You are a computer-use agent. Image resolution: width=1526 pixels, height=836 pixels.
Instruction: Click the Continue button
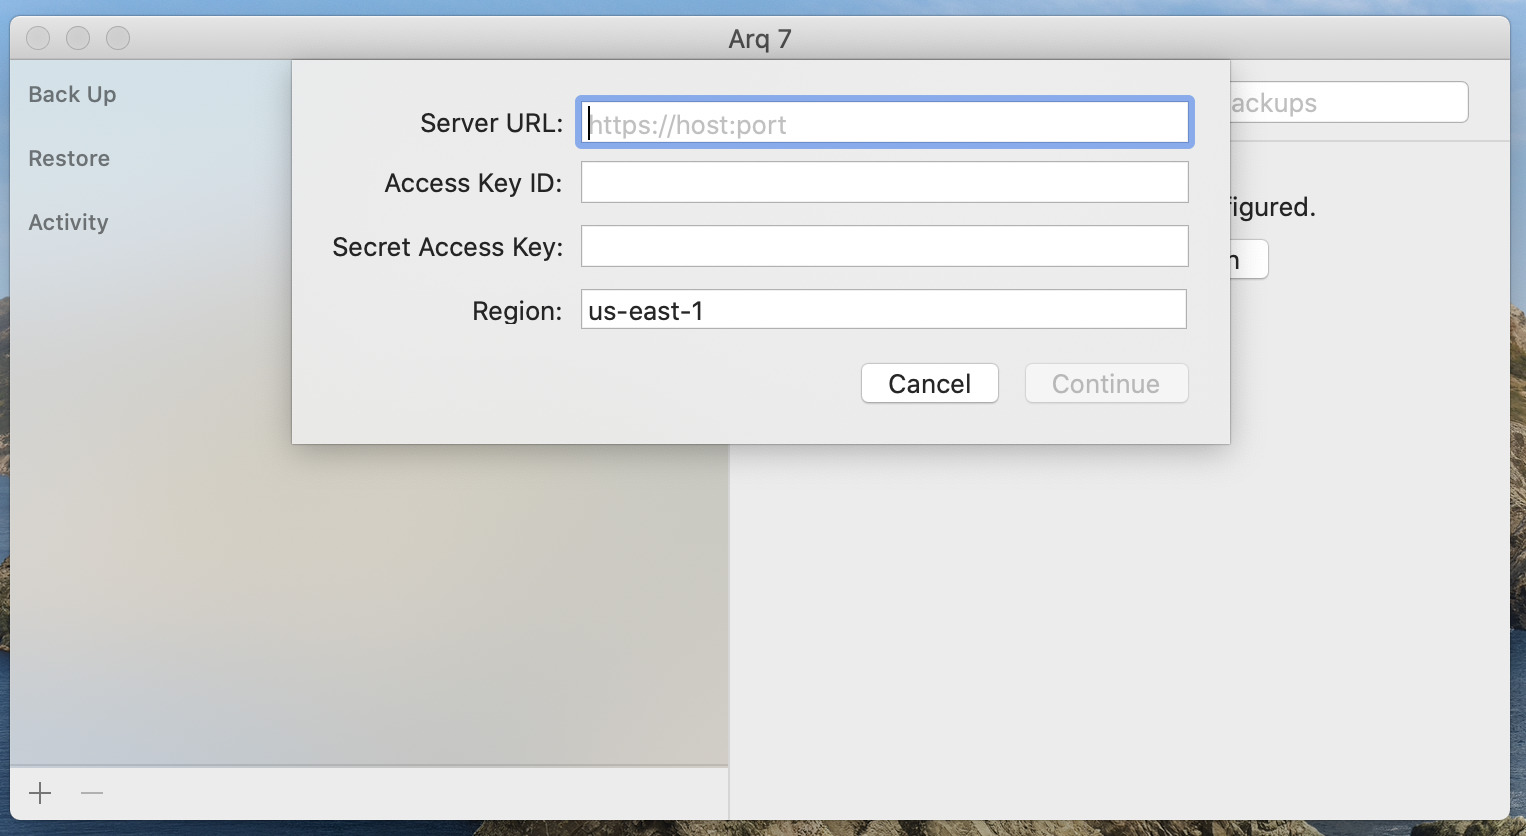coord(1107,383)
